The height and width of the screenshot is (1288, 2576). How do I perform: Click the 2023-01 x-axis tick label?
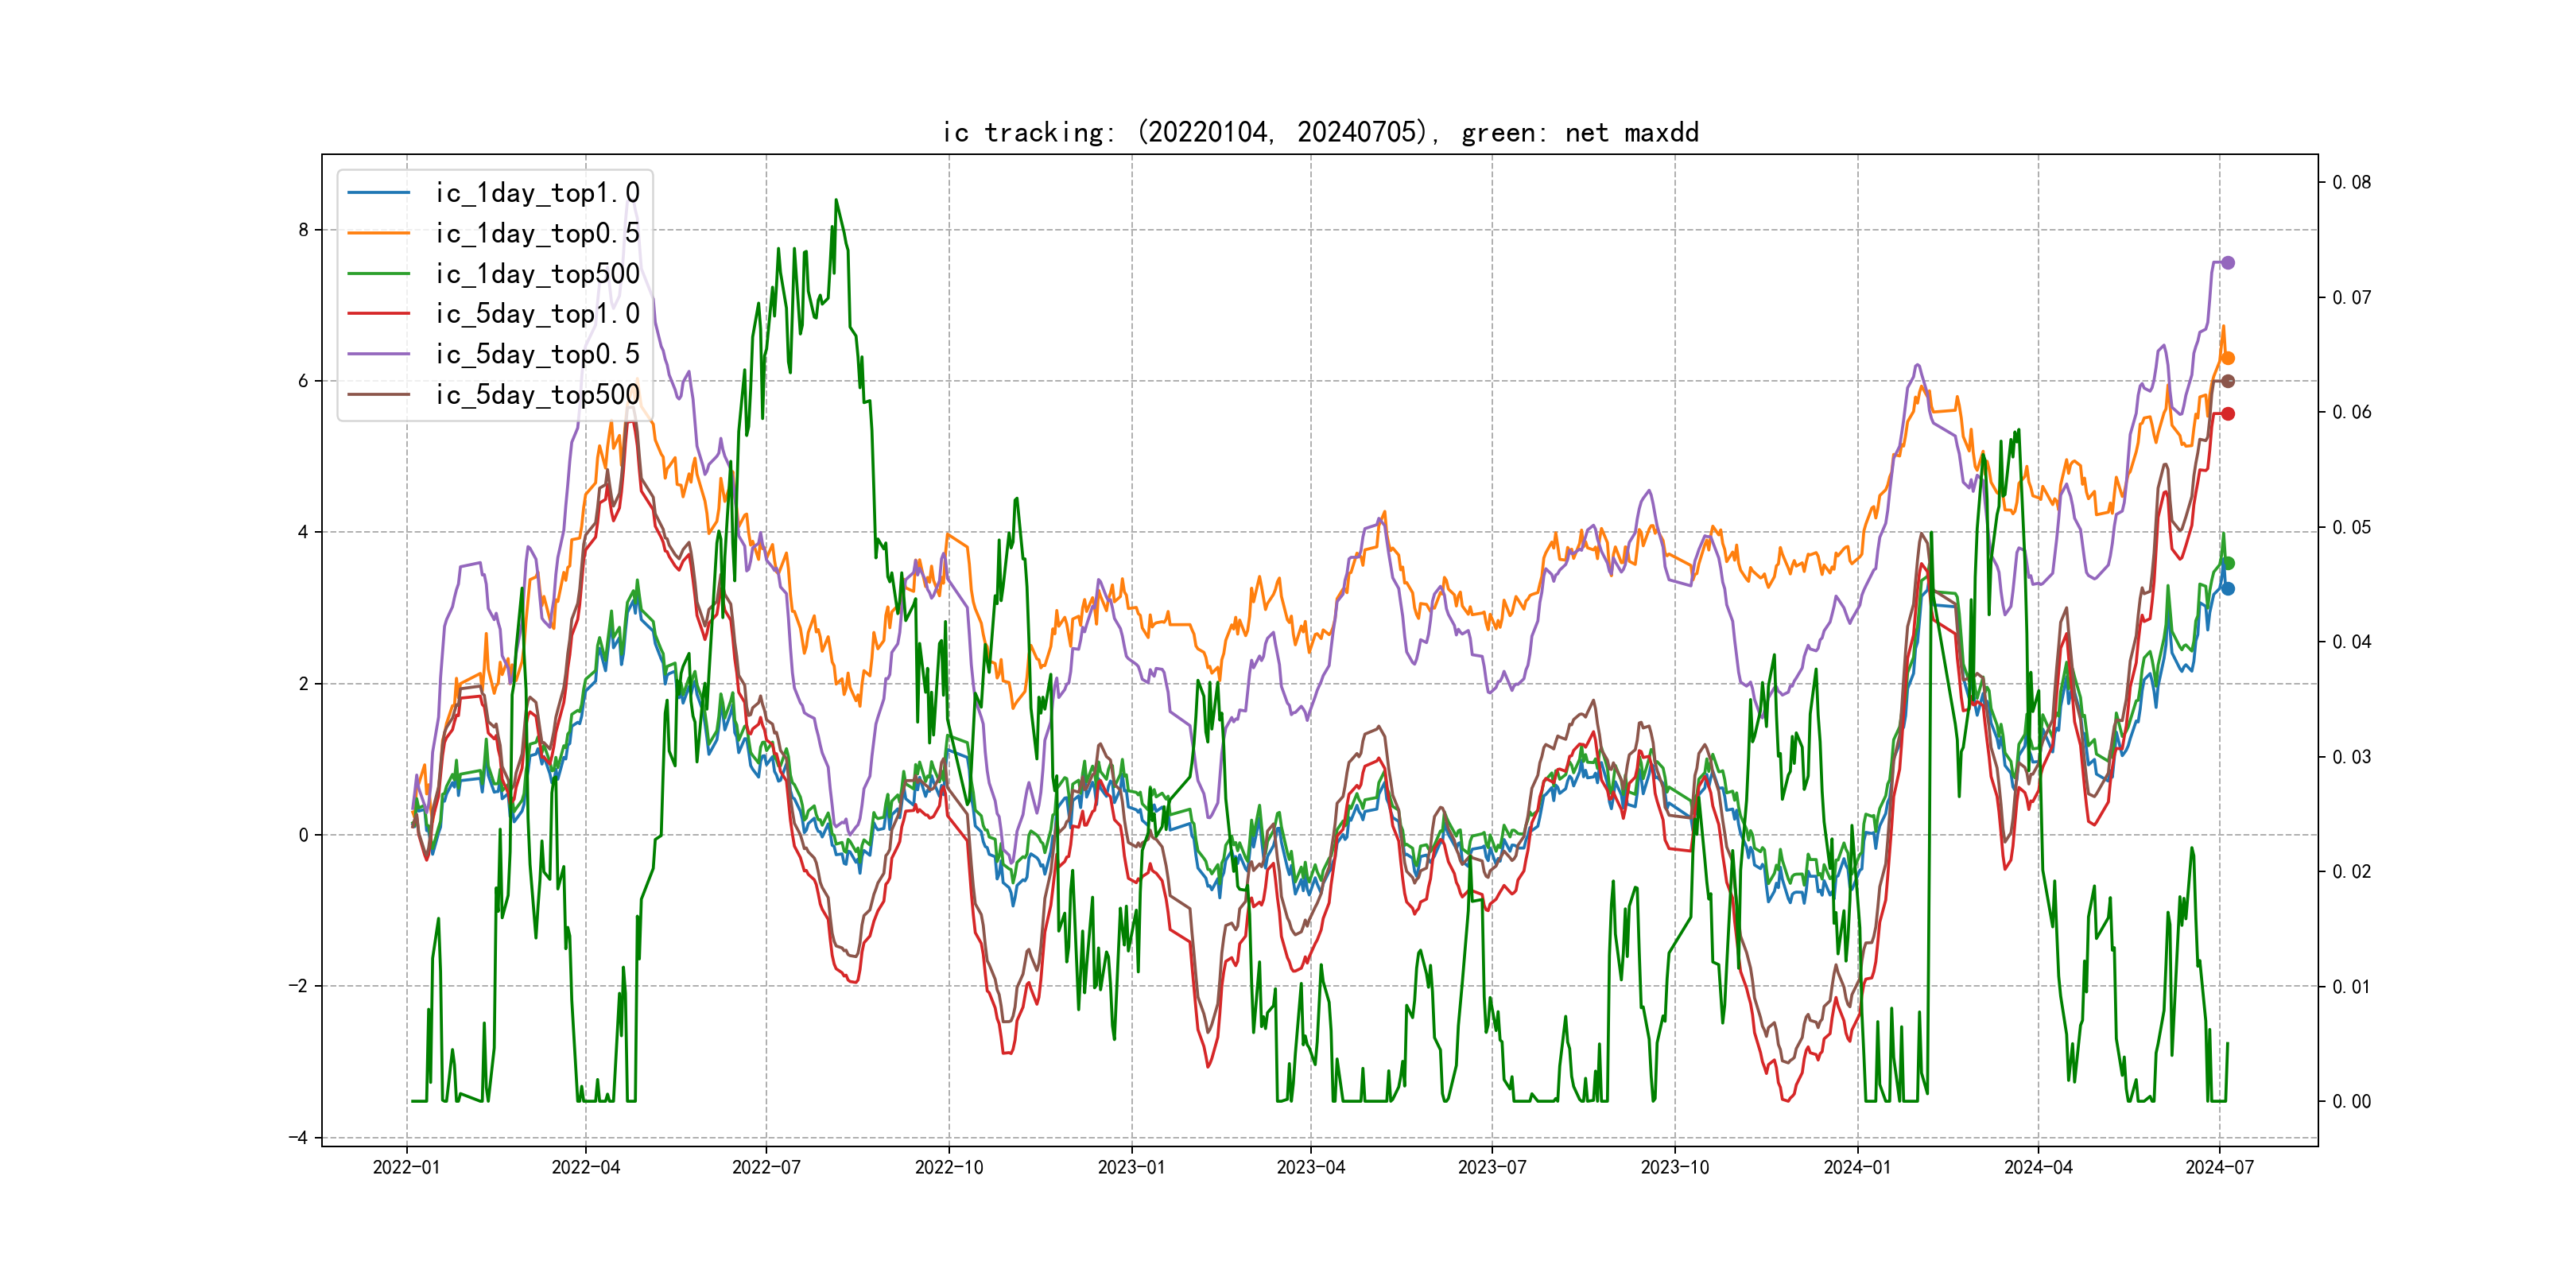[1131, 1167]
